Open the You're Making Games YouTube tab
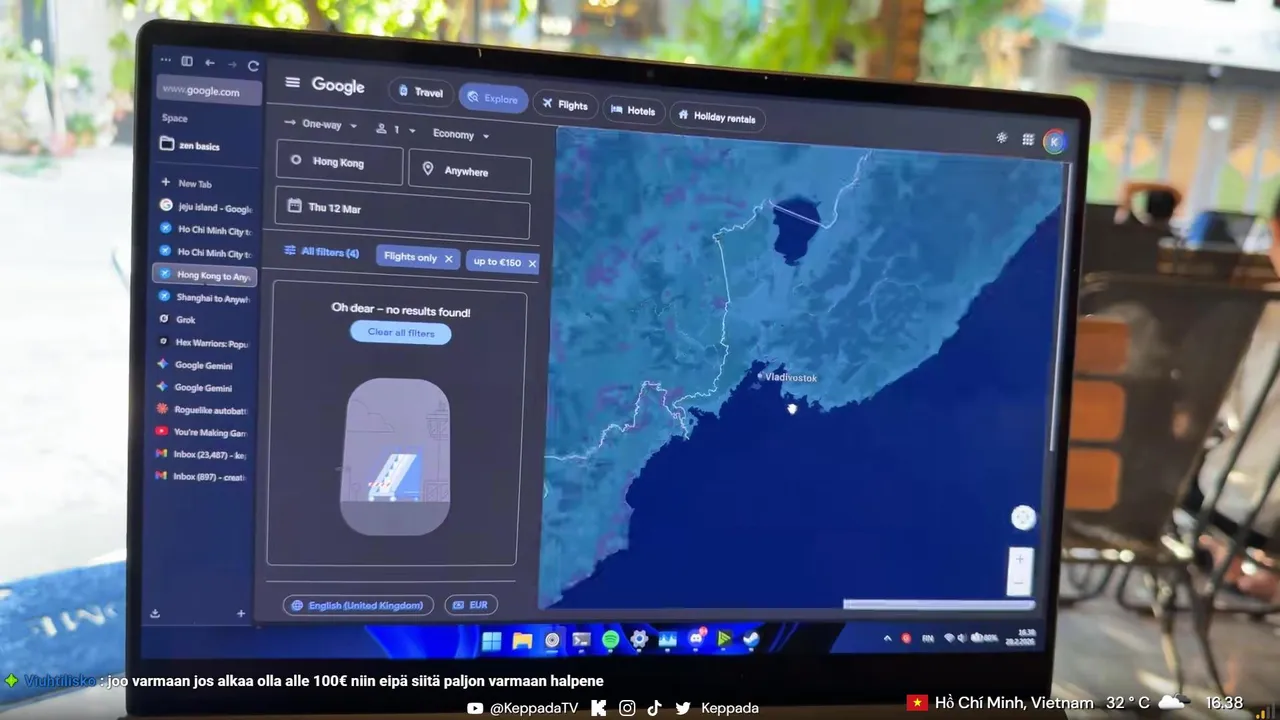The width and height of the screenshot is (1280, 720). (x=201, y=432)
